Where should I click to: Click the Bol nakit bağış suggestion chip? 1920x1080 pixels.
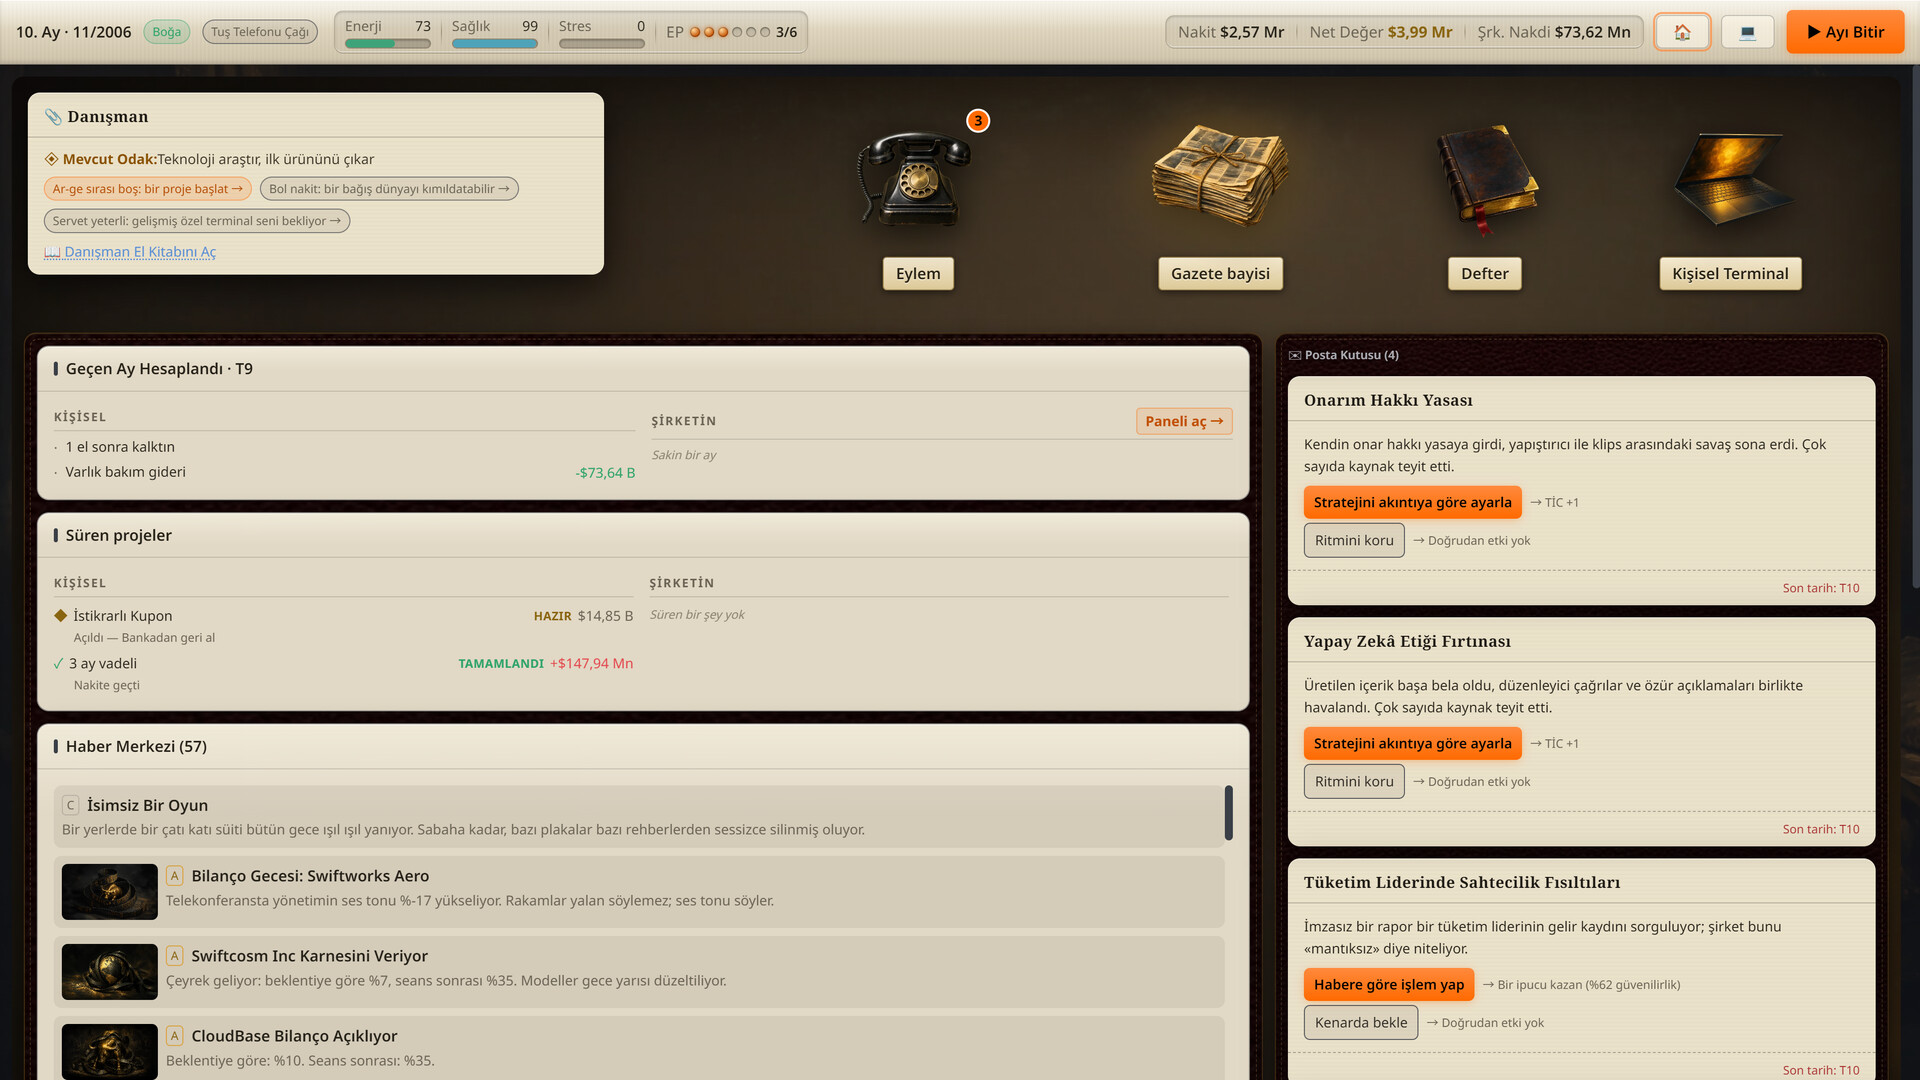click(389, 189)
